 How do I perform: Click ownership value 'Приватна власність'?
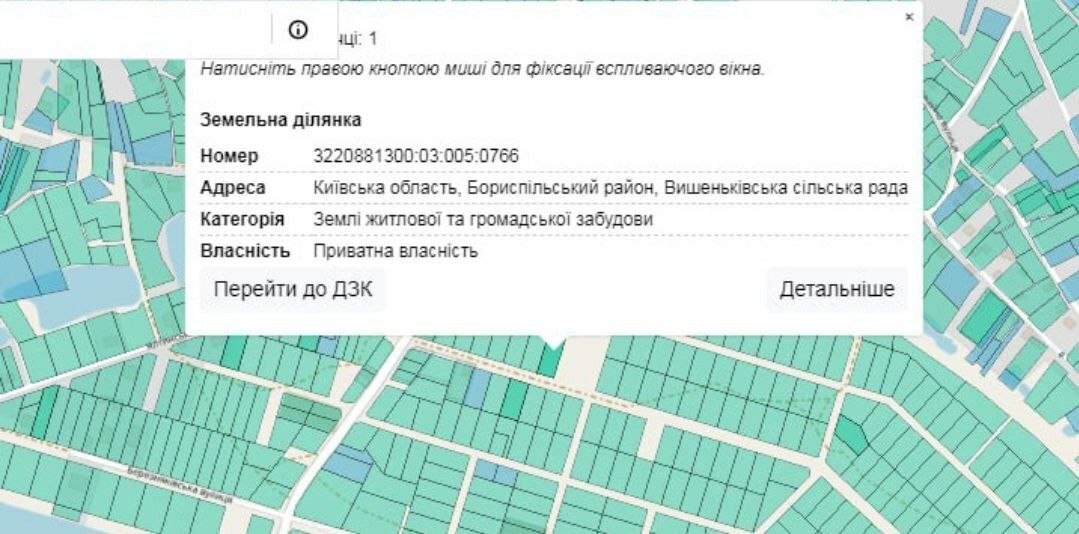coord(396,251)
